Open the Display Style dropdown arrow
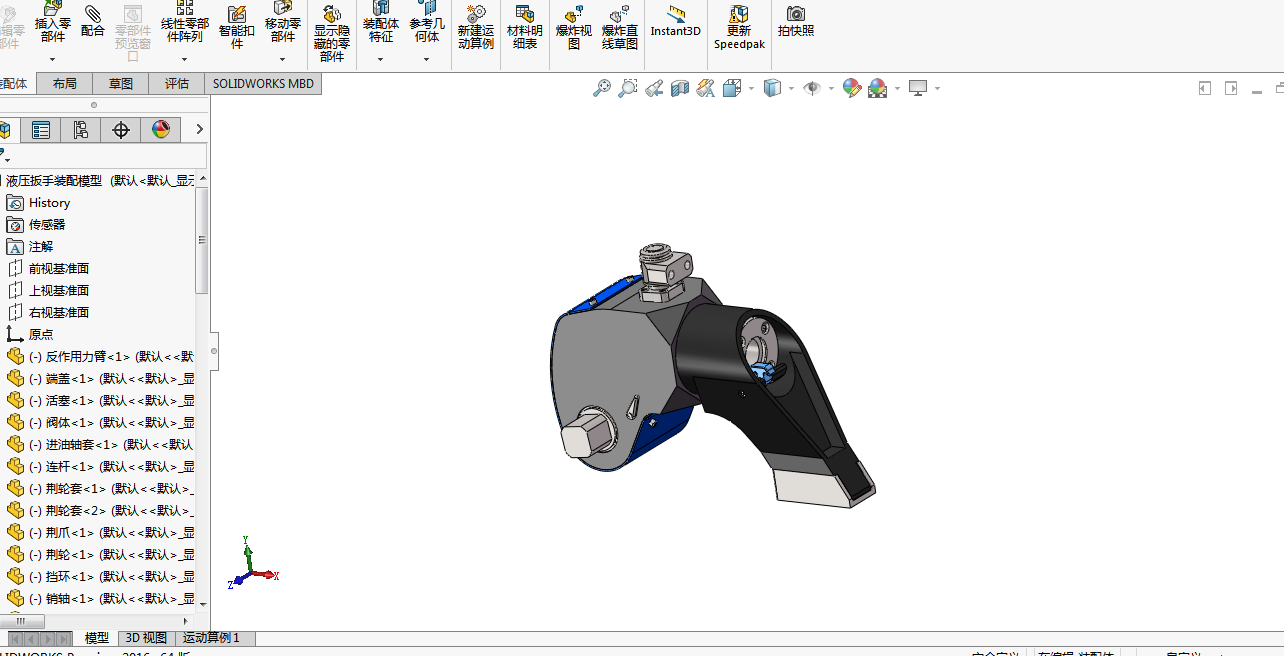1284x656 pixels. click(790, 89)
